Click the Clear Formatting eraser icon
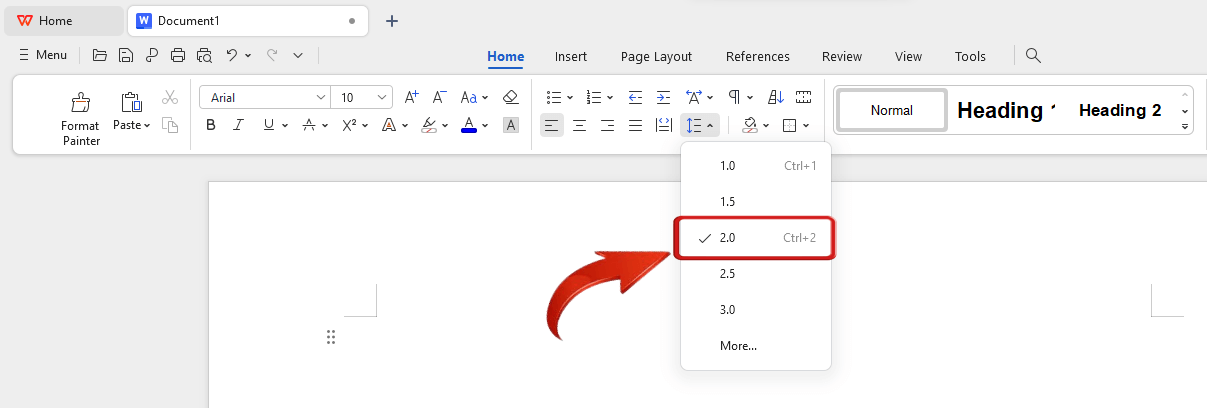This screenshot has width=1207, height=408. (511, 97)
